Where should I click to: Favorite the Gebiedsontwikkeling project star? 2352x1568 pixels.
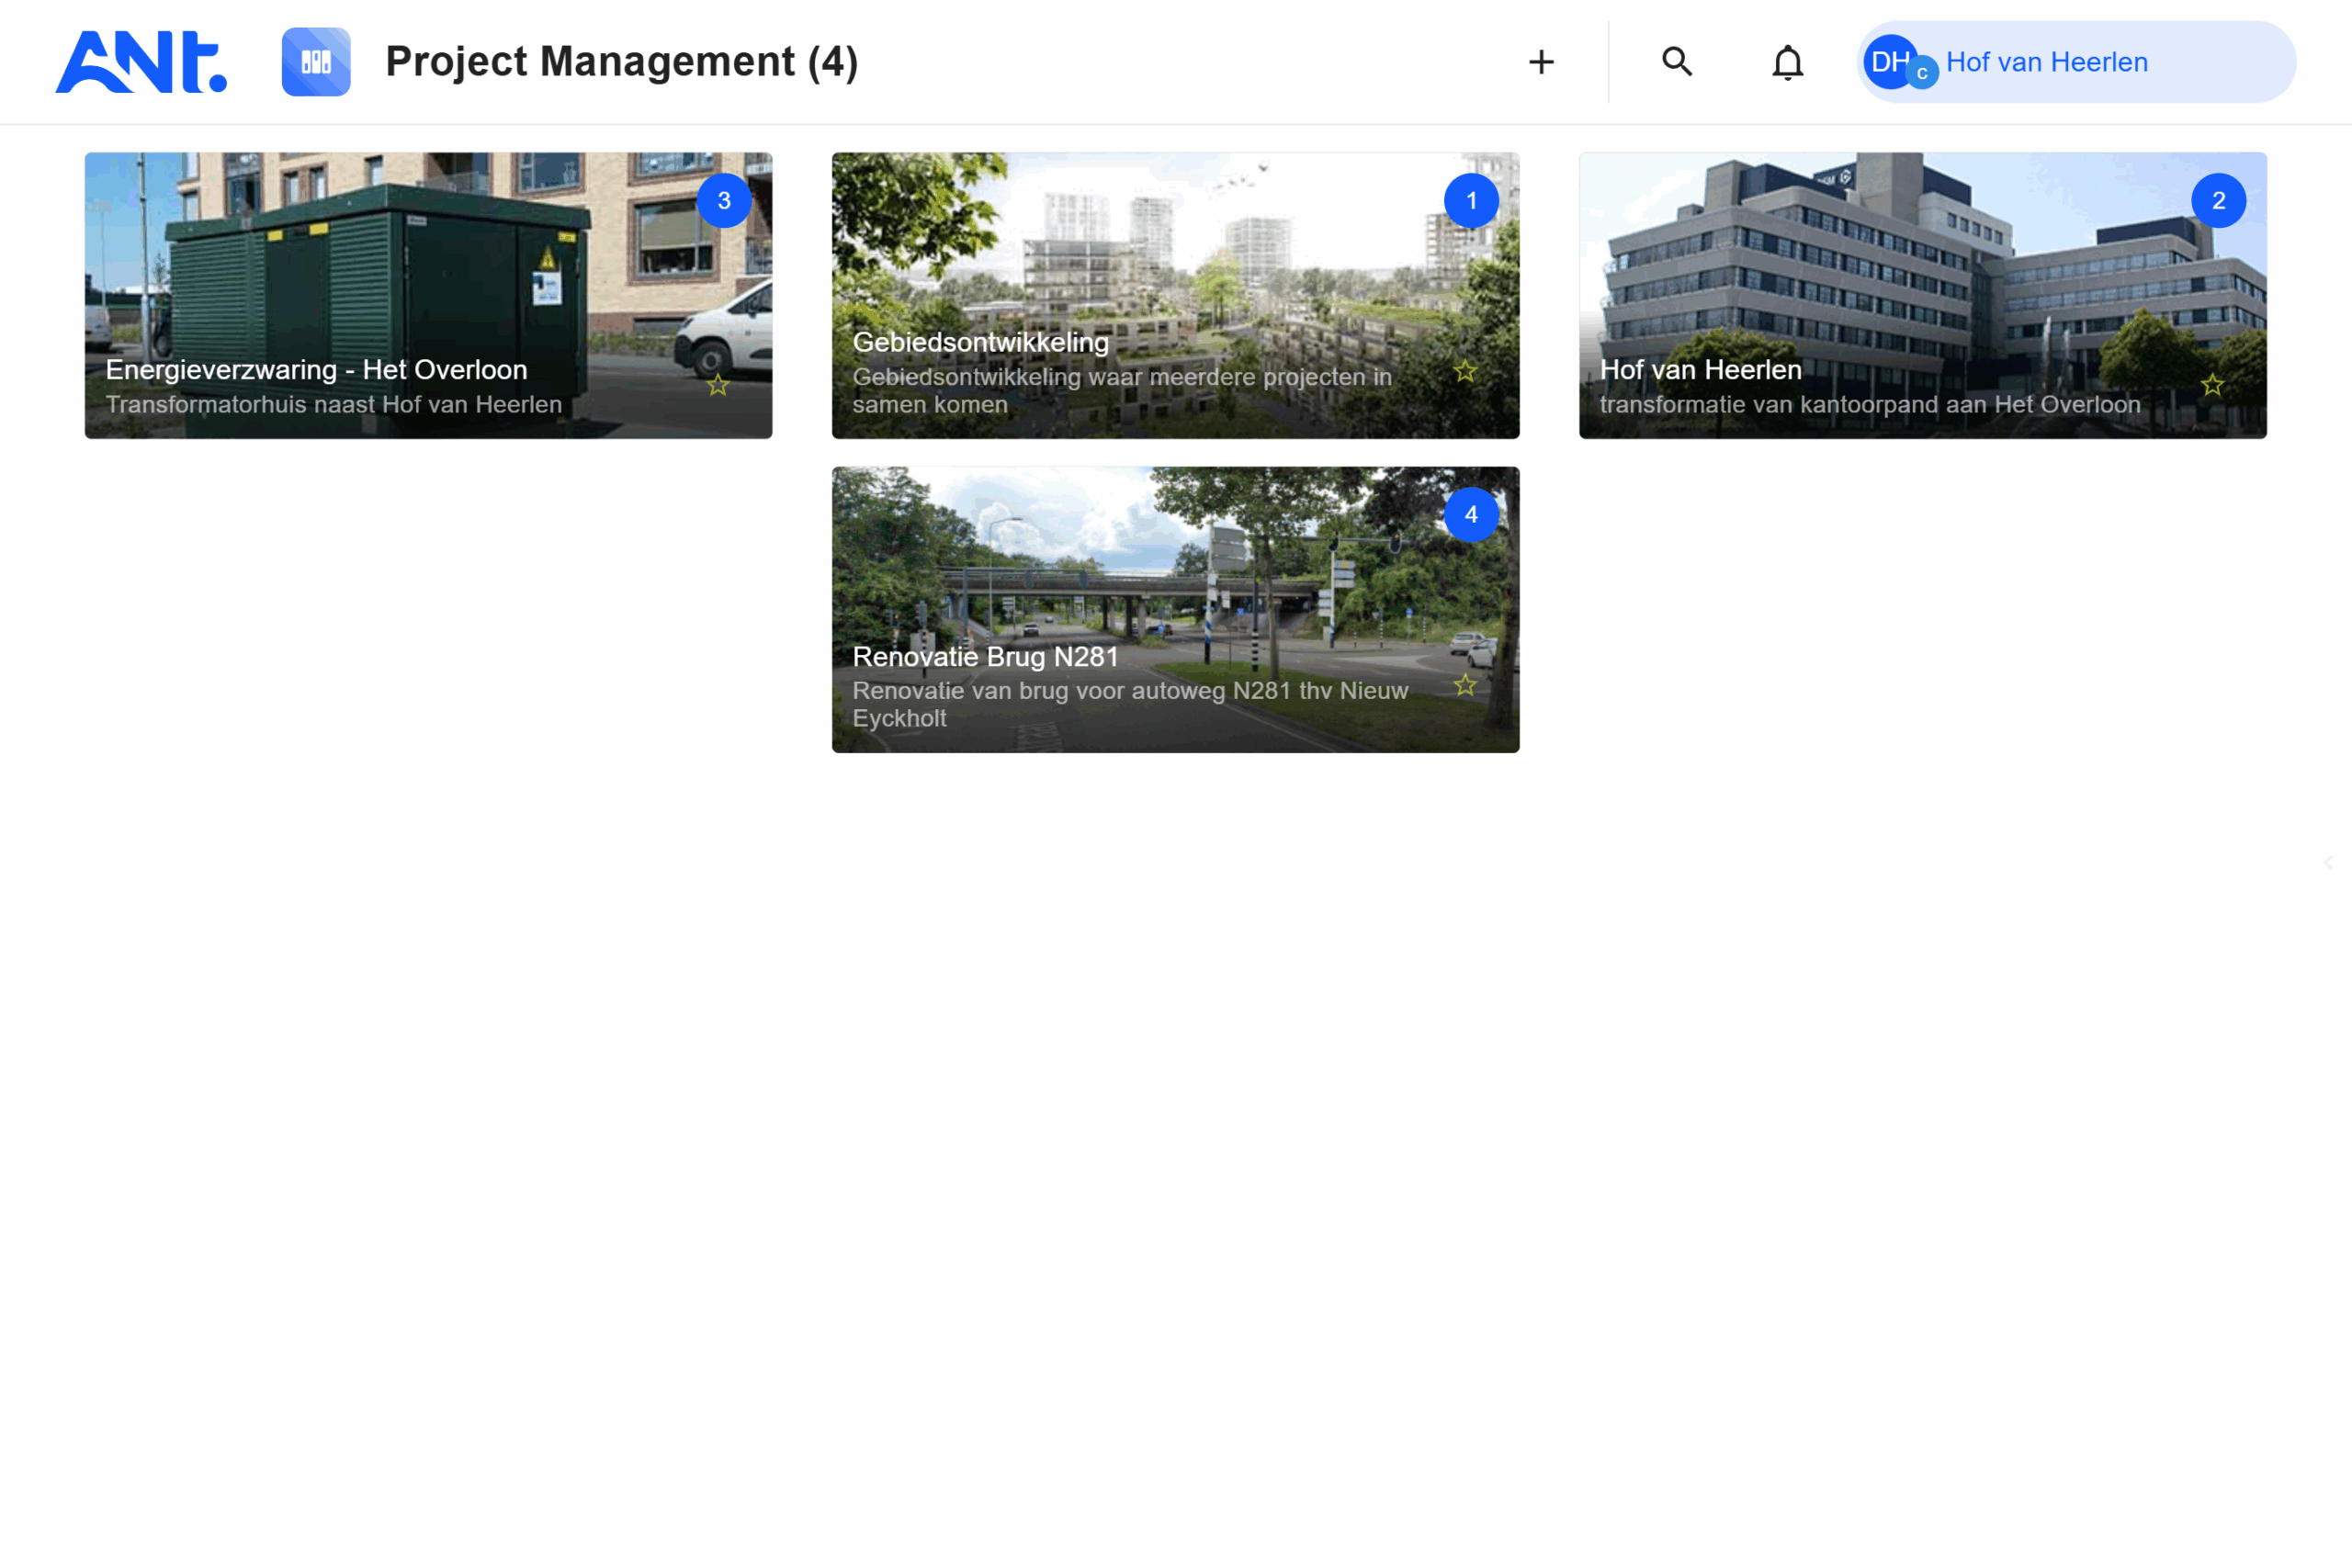click(x=1465, y=371)
